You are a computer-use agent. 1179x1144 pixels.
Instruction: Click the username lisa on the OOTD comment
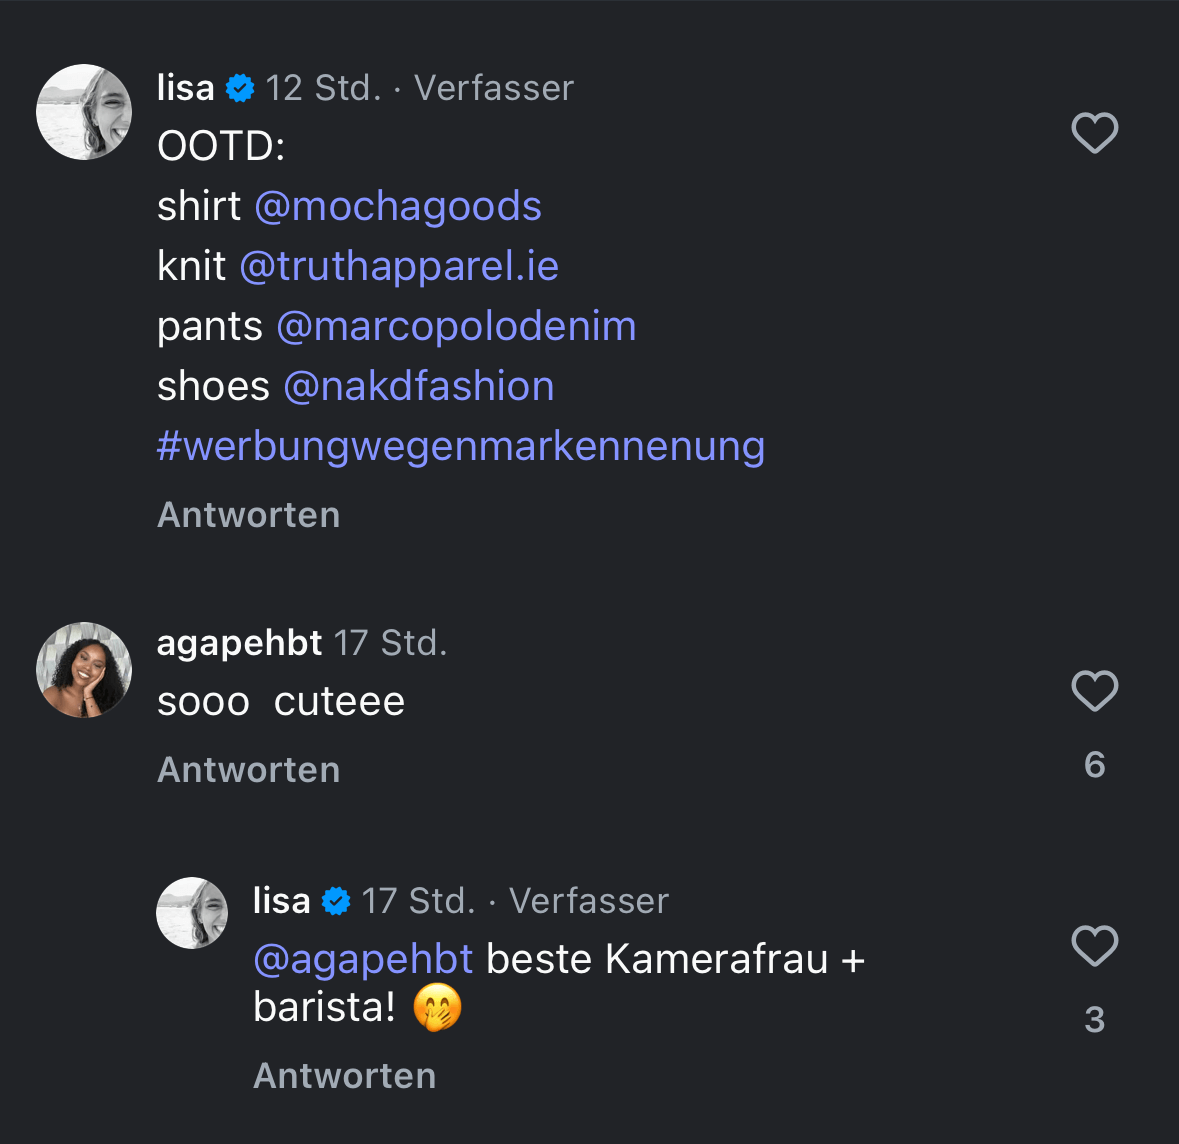186,88
